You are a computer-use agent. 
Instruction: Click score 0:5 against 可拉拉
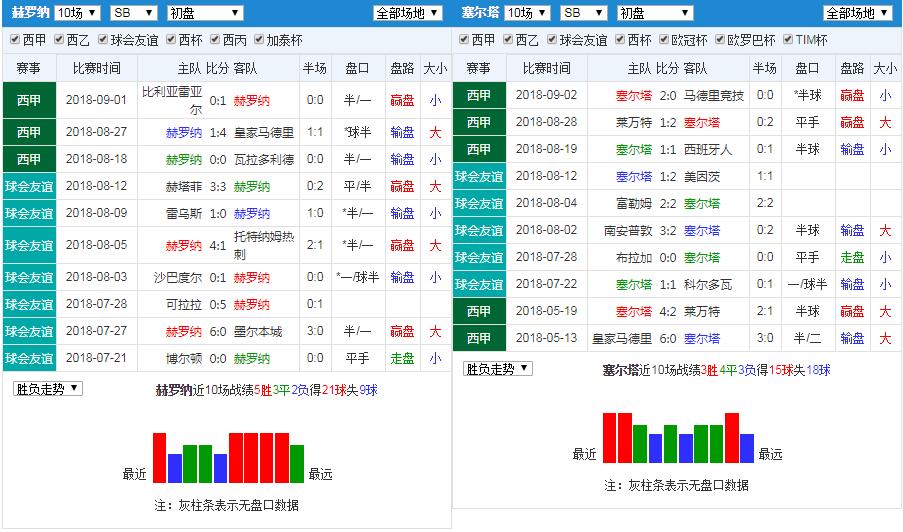point(218,305)
